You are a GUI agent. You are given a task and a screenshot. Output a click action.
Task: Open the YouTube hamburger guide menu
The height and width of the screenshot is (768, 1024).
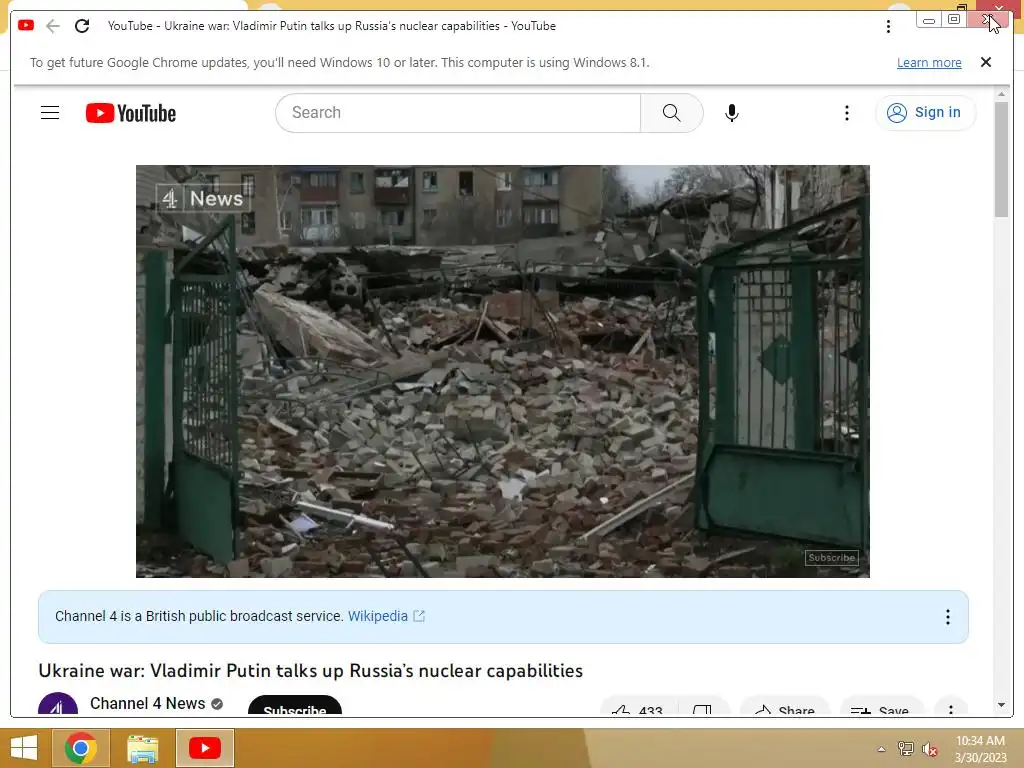click(50, 113)
